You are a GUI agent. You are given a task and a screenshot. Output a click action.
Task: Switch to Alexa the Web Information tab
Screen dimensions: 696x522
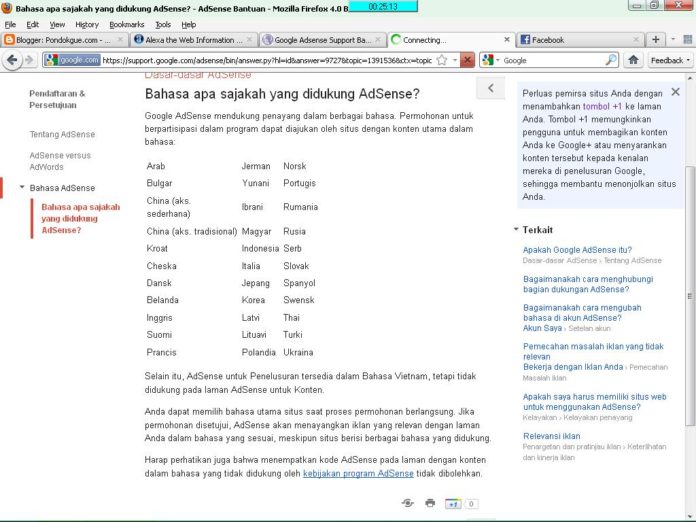[194, 40]
